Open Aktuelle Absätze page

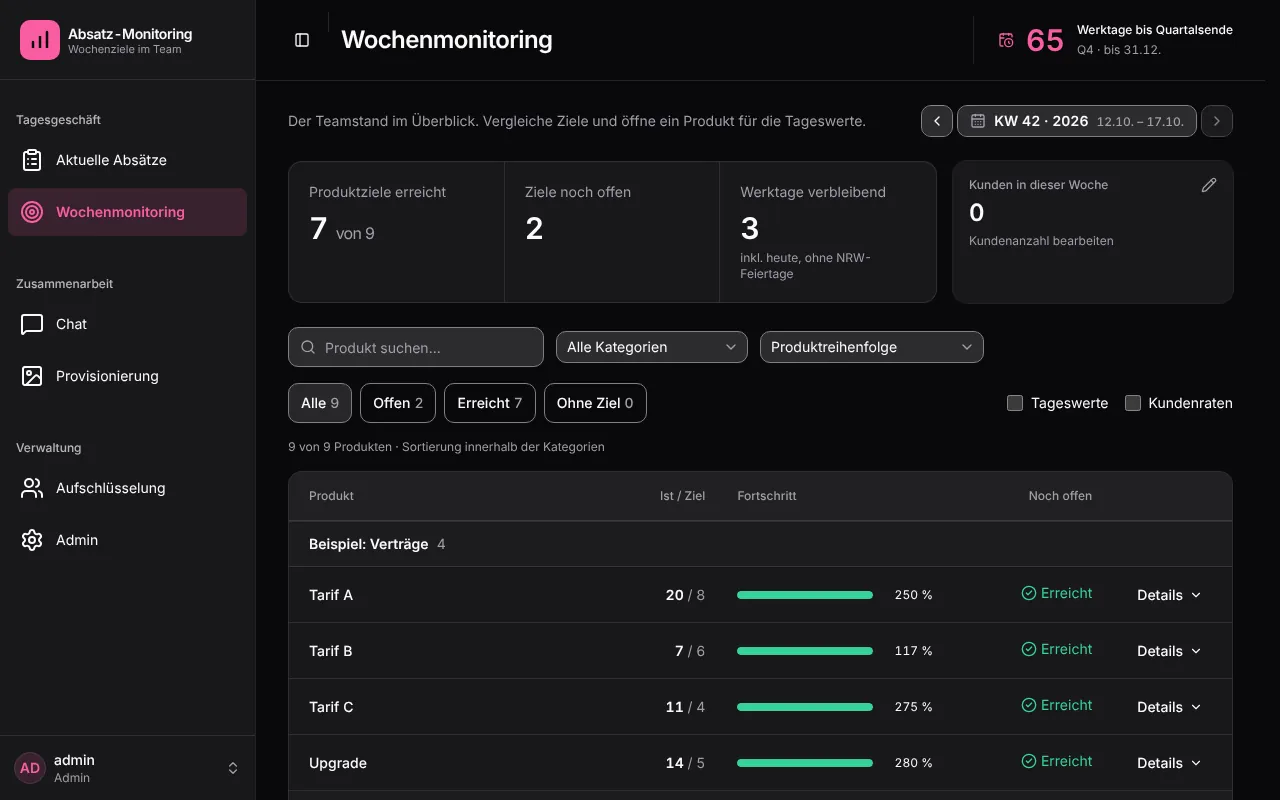127,160
